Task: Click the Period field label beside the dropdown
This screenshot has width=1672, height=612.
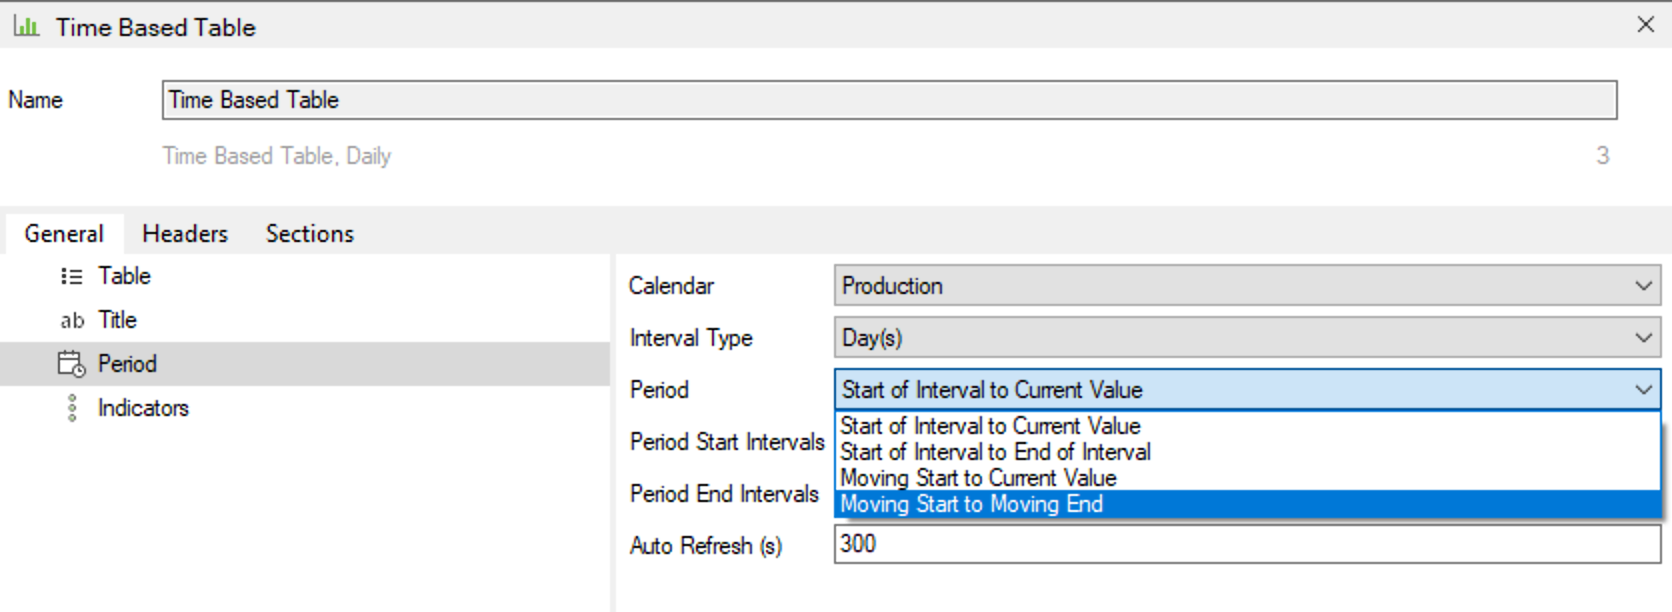Action: [x=659, y=390]
